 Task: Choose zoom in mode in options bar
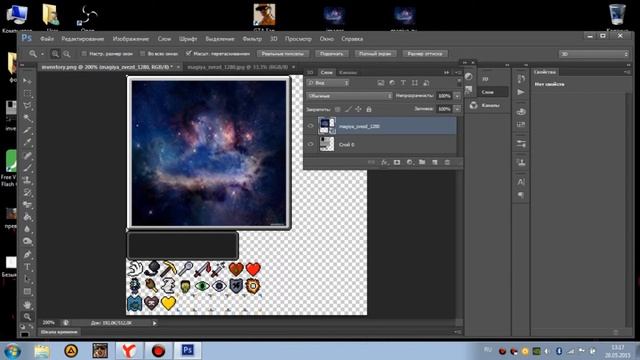click(55, 54)
